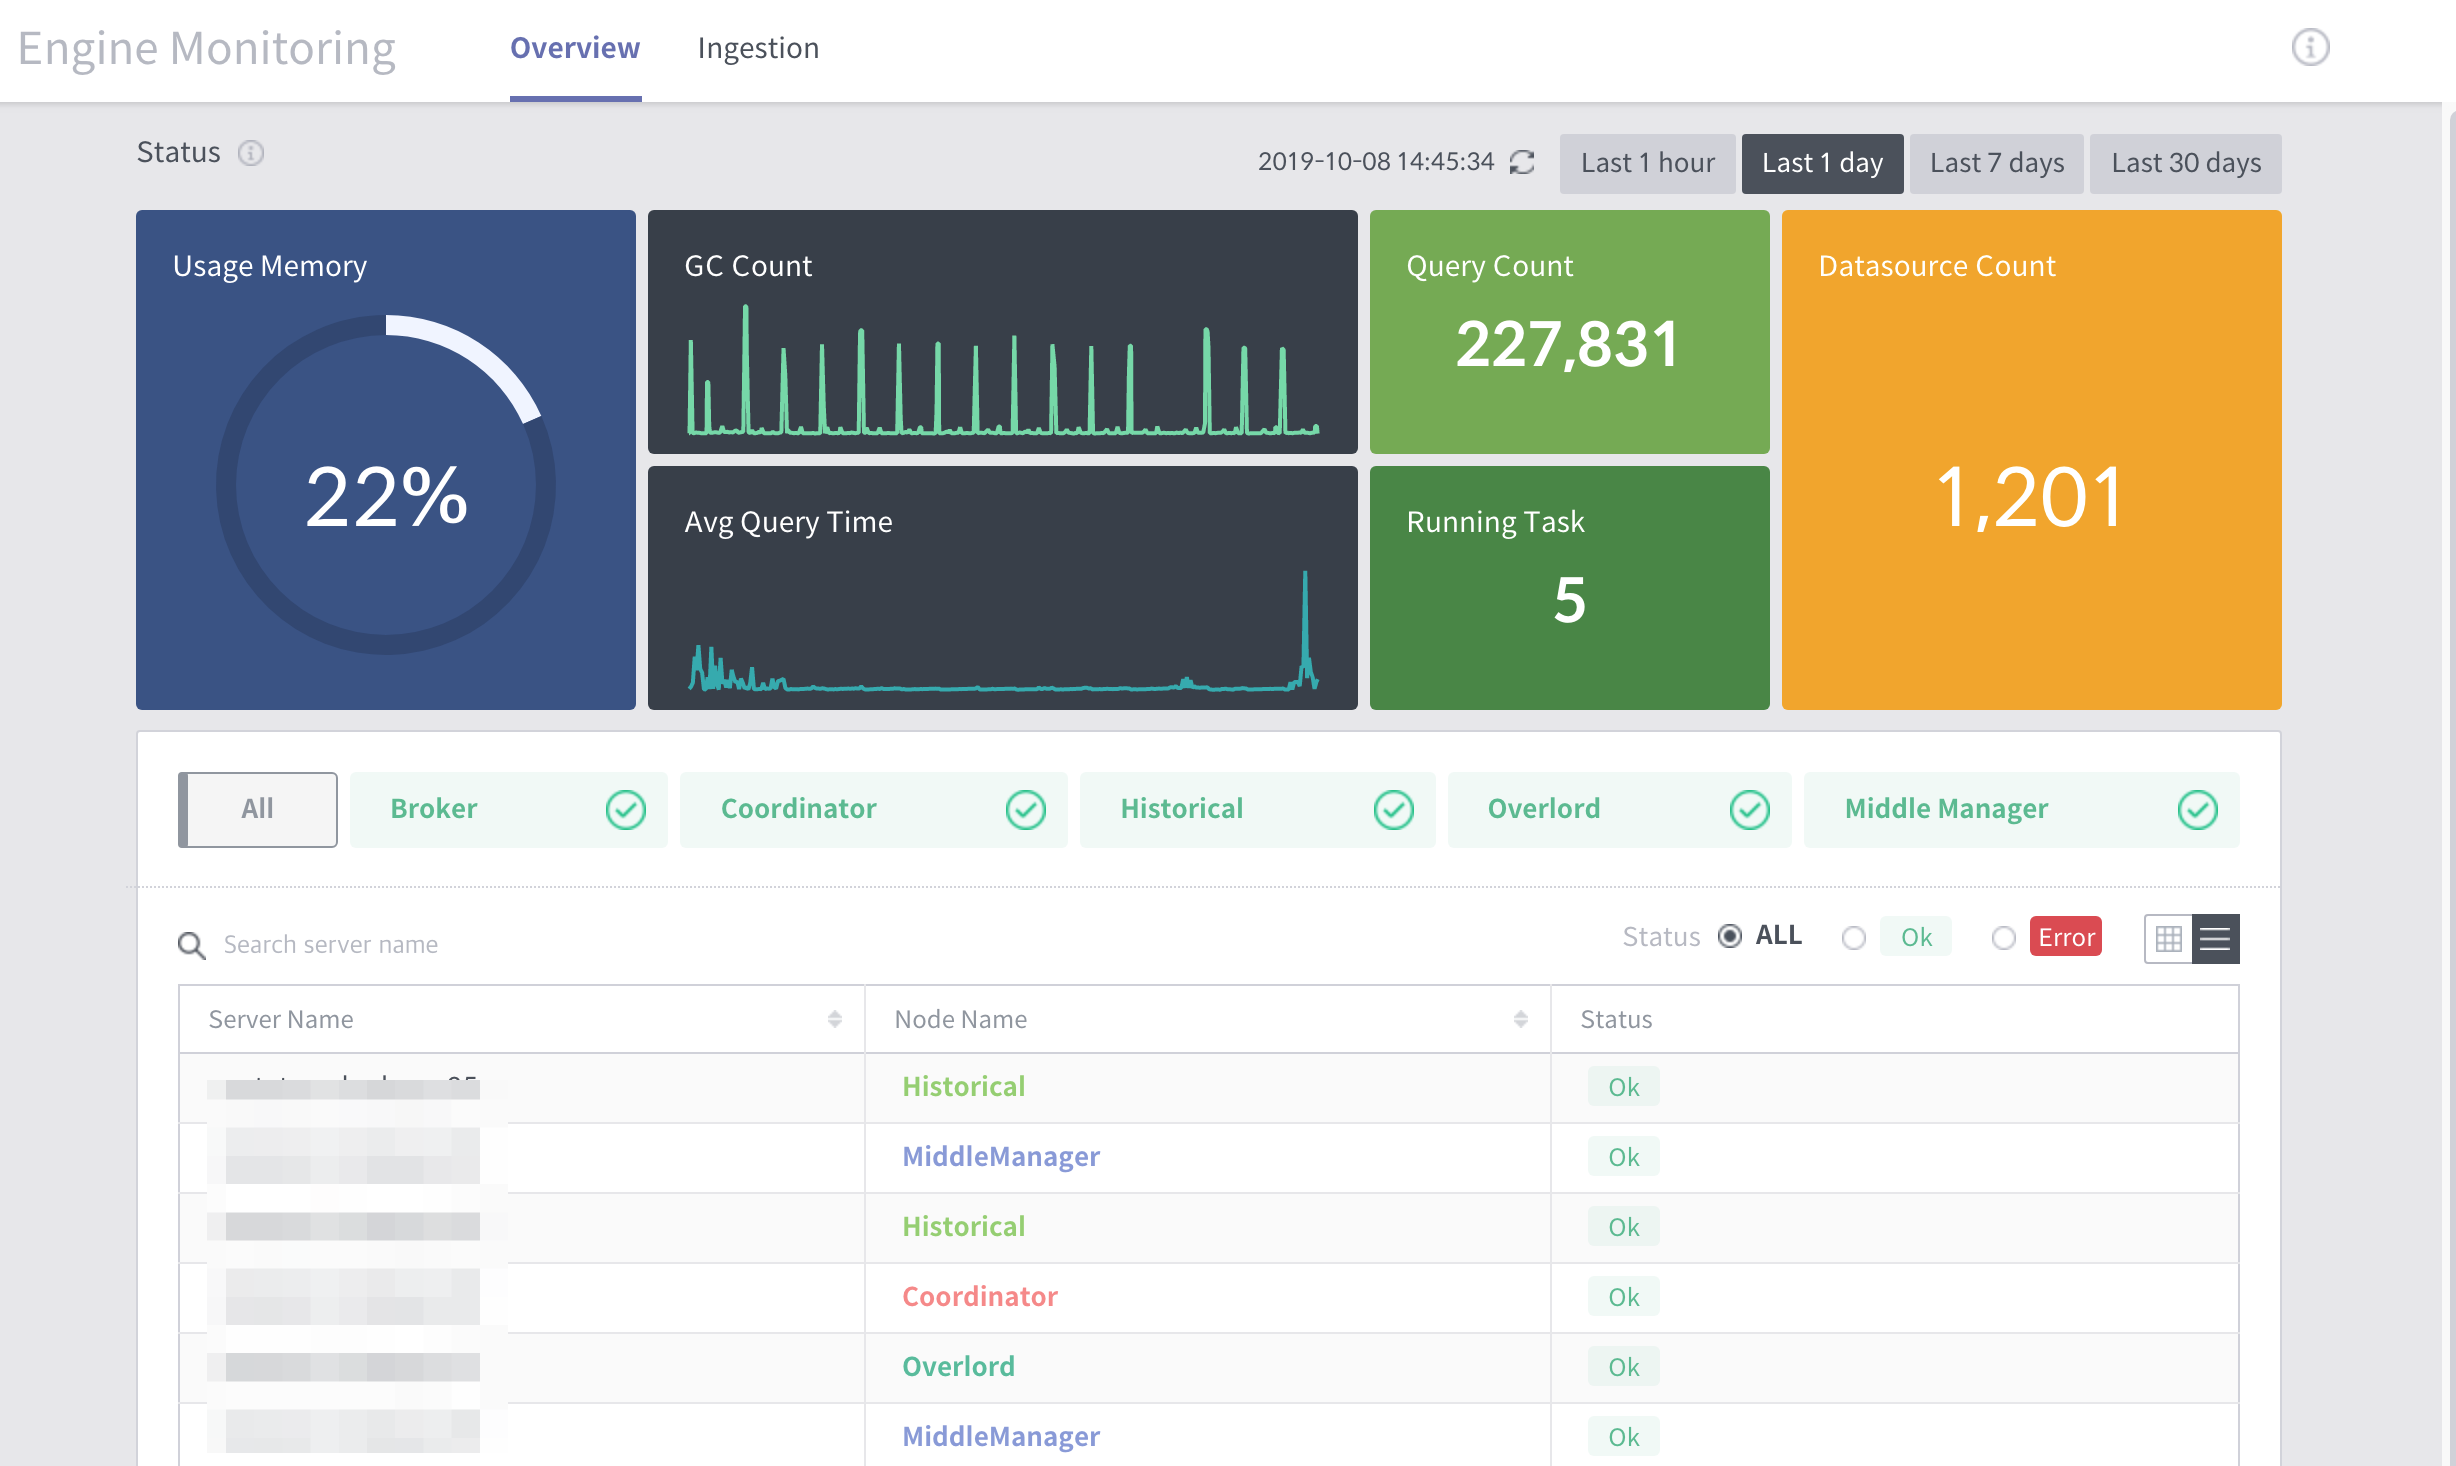Viewport: 2456px width, 1466px height.
Task: Click the top-right information icon
Action: pos(2310,47)
